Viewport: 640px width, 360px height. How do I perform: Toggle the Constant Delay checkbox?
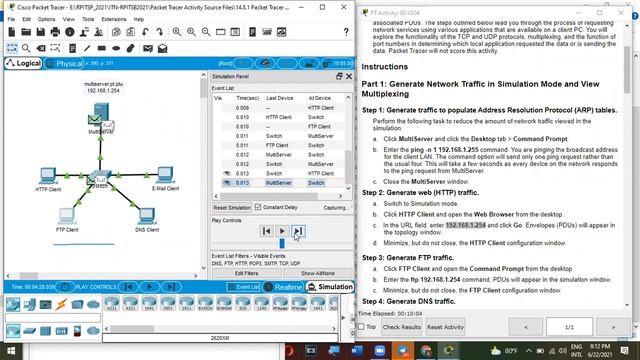(x=258, y=207)
